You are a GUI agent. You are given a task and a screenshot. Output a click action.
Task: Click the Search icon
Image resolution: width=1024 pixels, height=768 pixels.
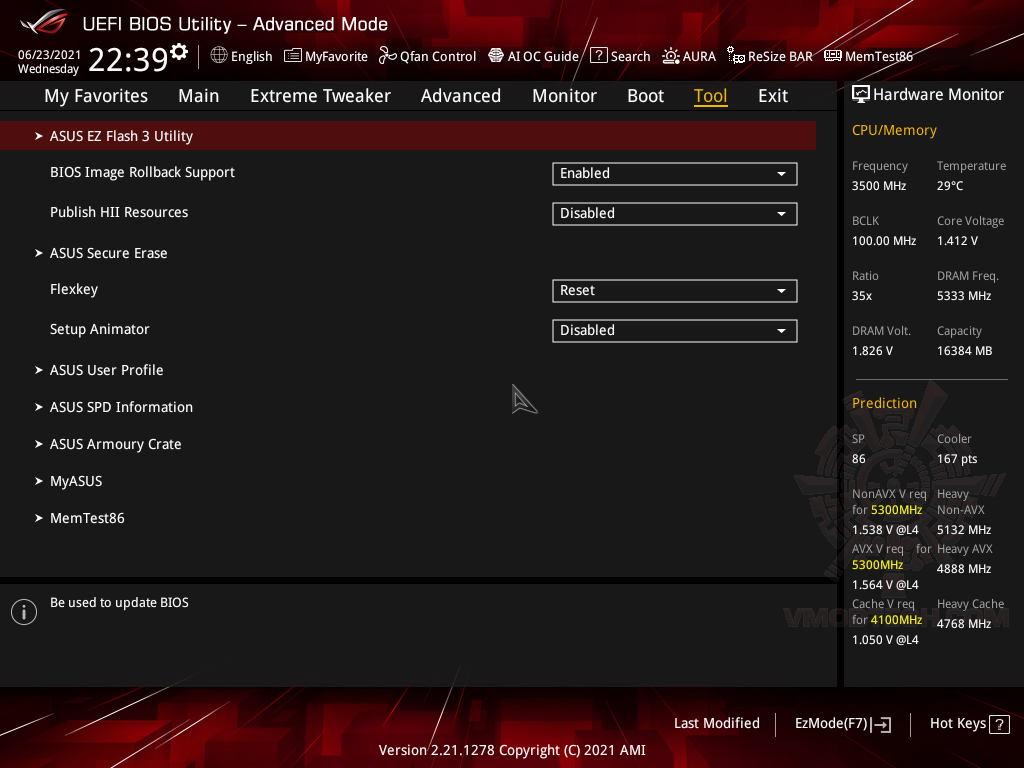pos(620,56)
